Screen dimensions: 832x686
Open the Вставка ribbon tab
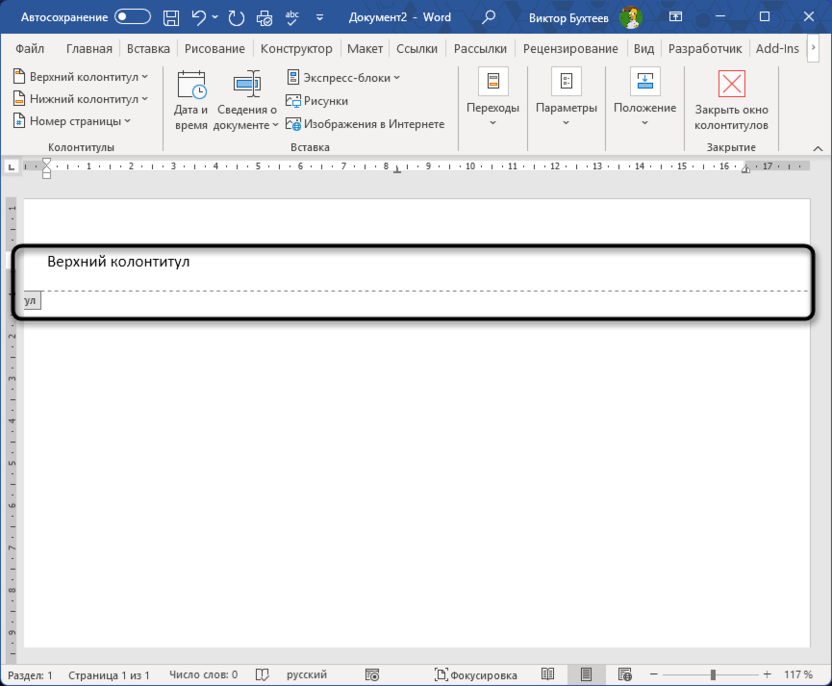148,47
